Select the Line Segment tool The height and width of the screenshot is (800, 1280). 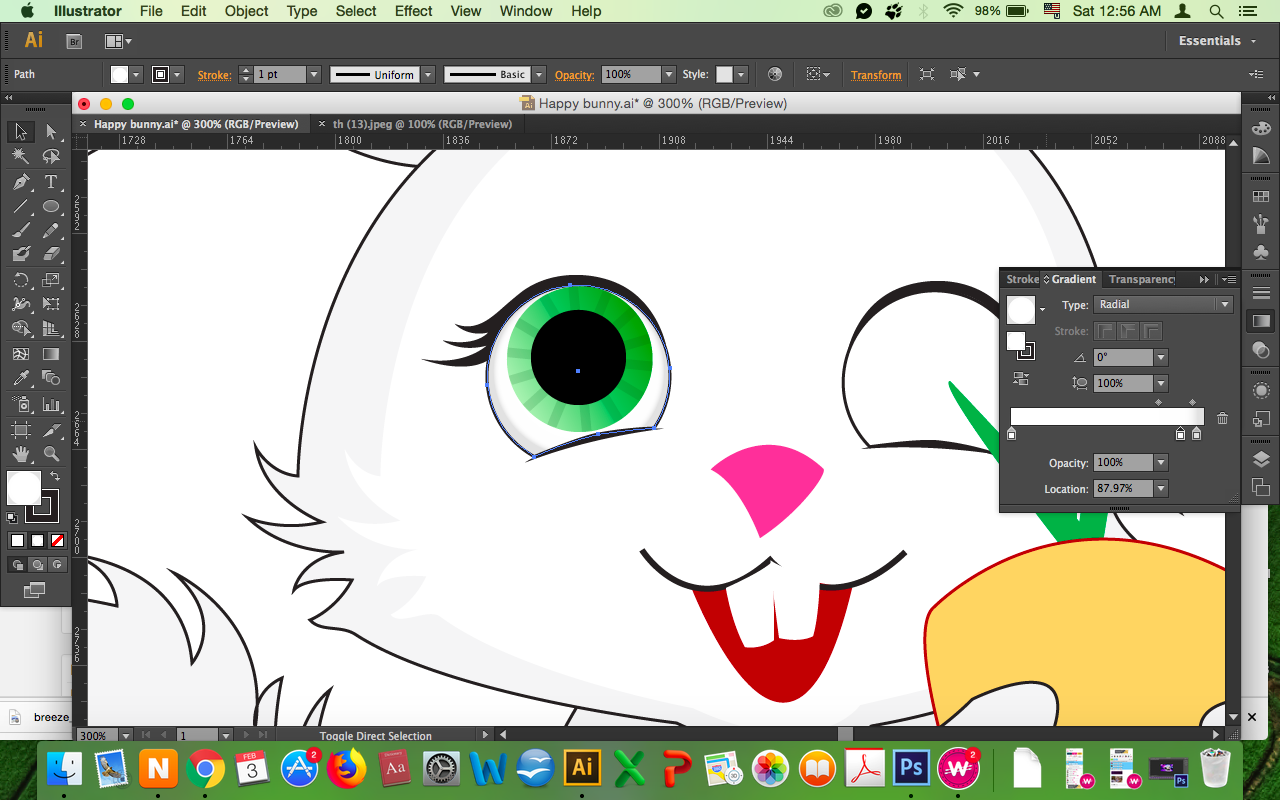pyautogui.click(x=20, y=206)
